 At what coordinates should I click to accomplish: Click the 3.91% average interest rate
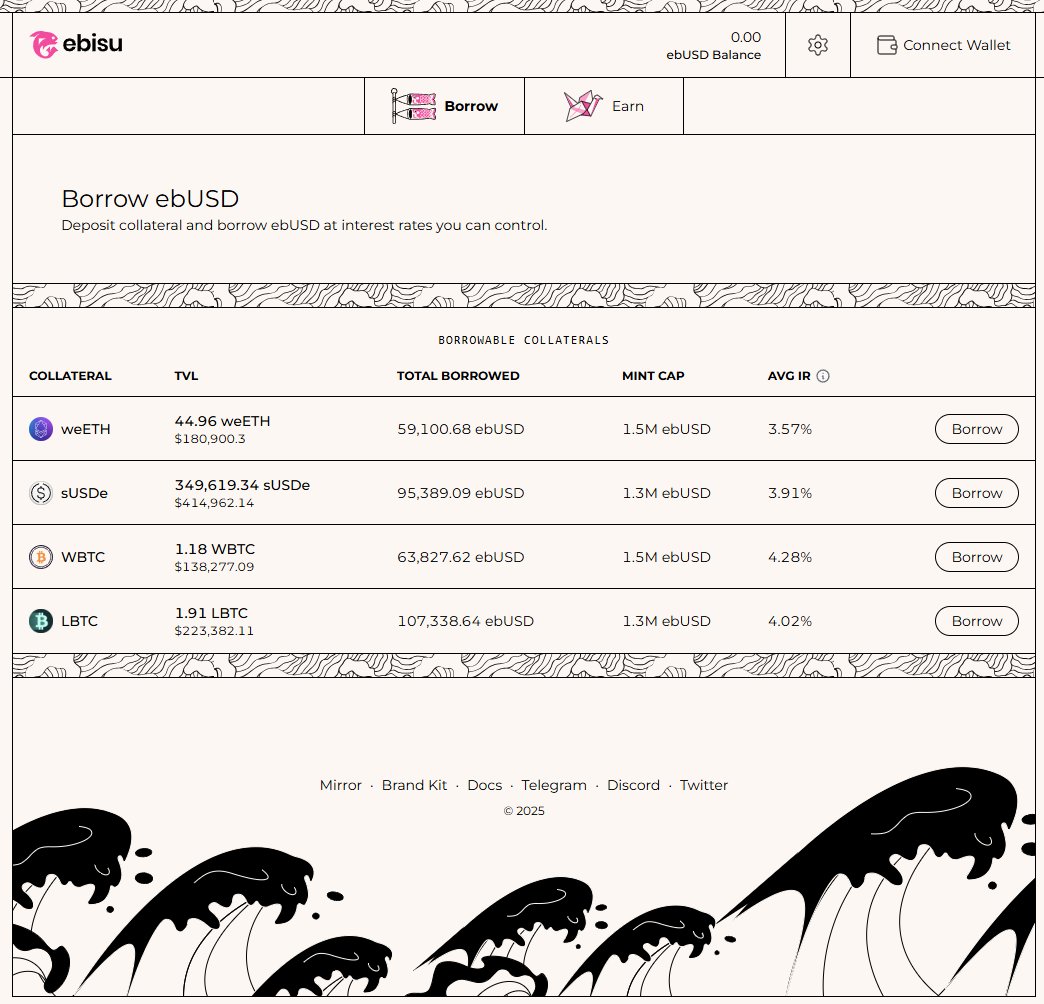click(790, 493)
